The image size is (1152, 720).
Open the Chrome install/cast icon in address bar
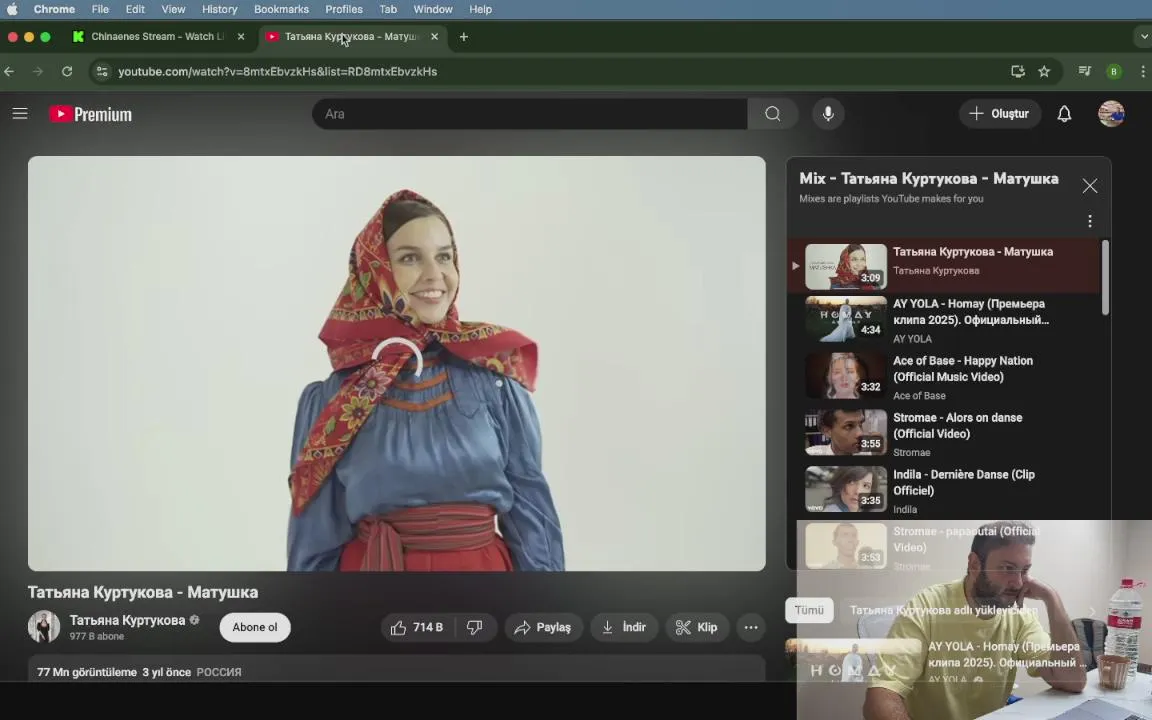point(1018,71)
